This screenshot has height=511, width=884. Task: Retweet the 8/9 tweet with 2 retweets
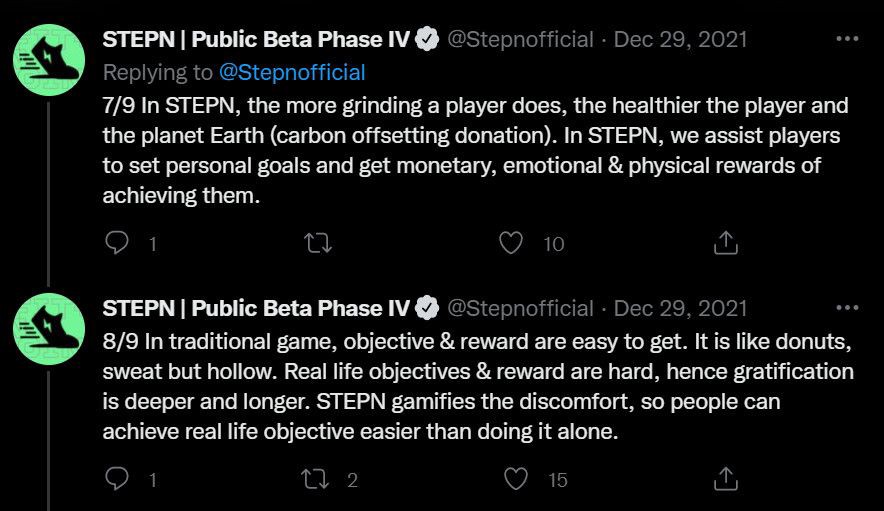(x=317, y=480)
